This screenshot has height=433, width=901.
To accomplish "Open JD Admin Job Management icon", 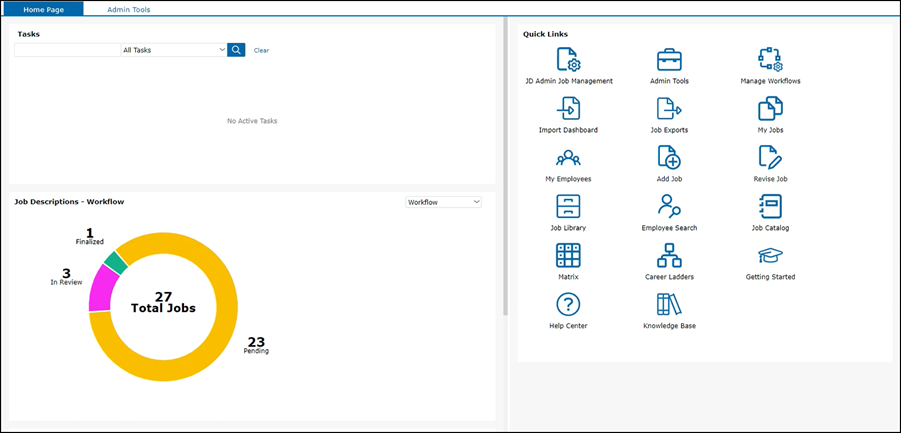I will [568, 60].
